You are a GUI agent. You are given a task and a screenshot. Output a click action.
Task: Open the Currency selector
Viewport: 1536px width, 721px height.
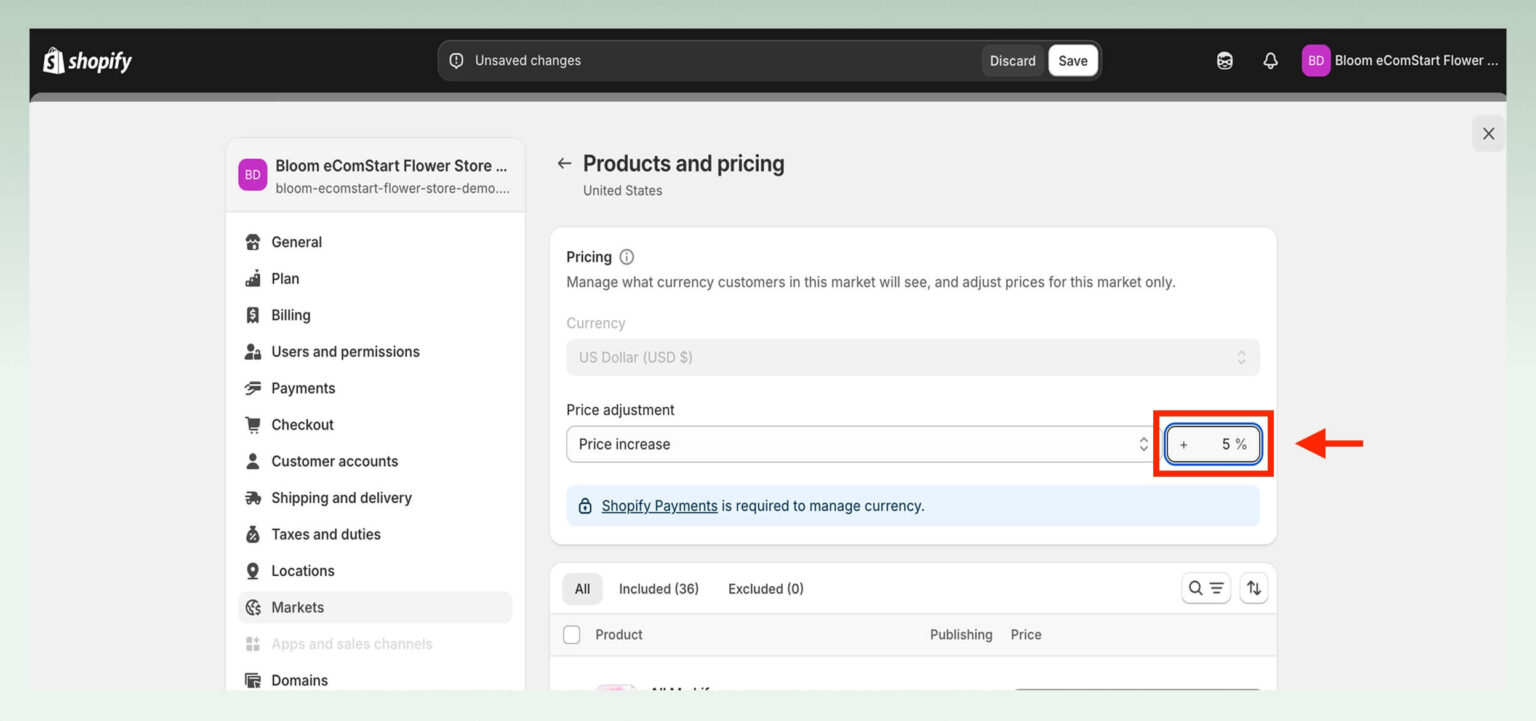click(x=912, y=357)
